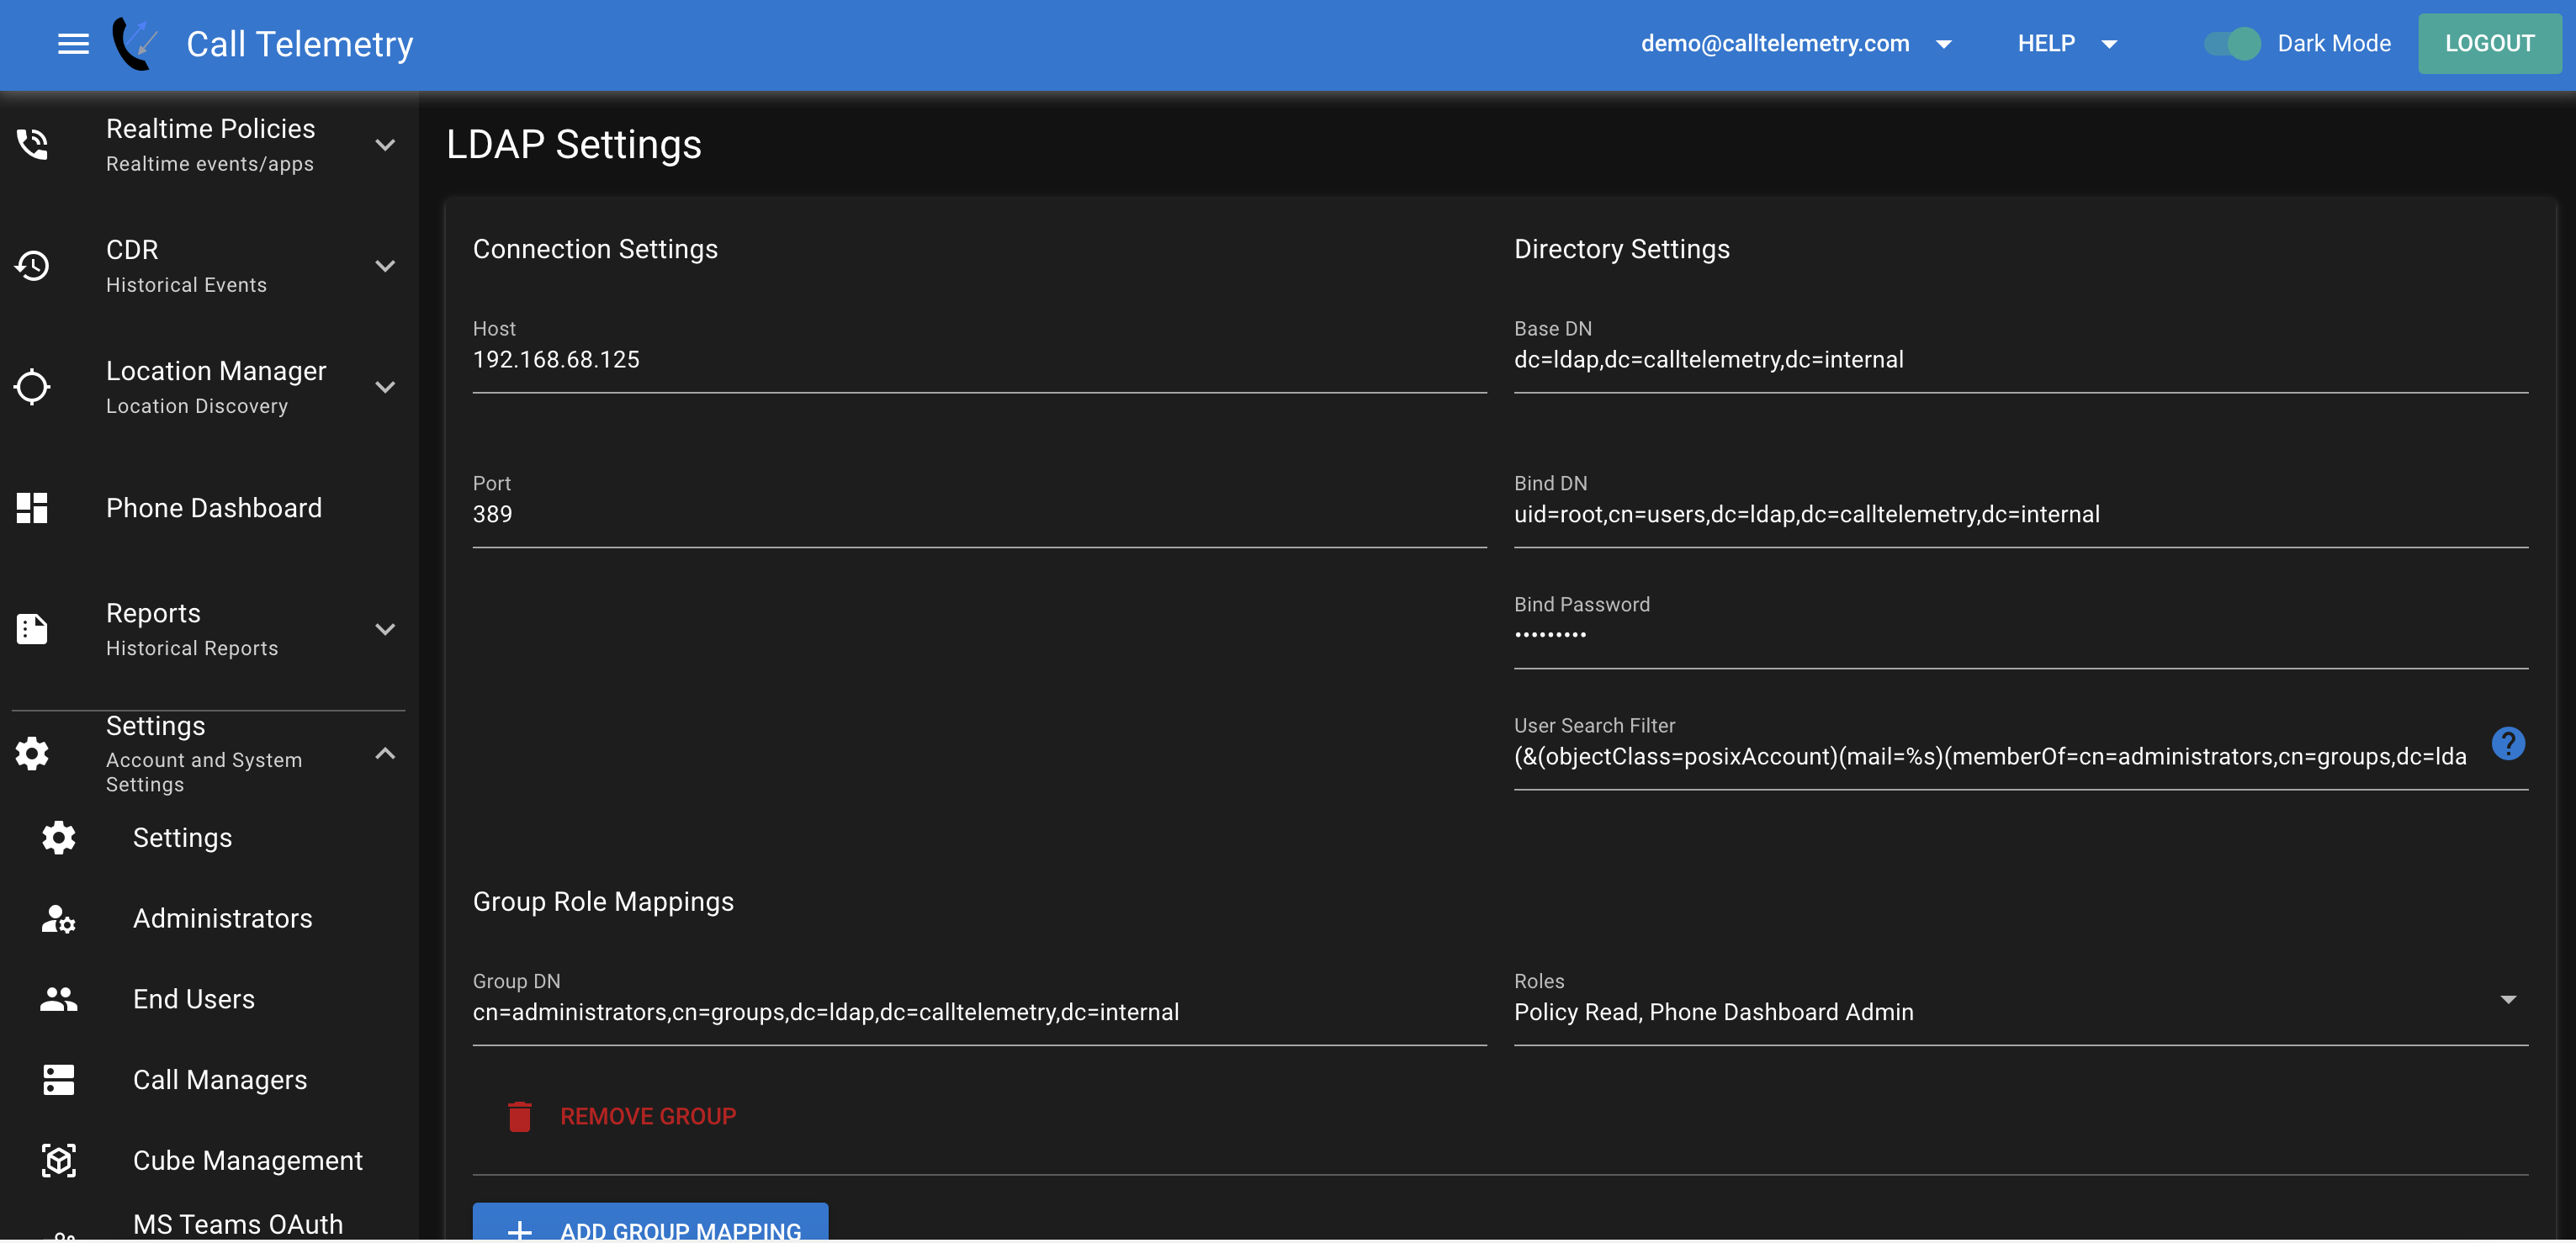Open the Roles dropdown arrow
The image size is (2576, 1243).
click(2508, 1000)
